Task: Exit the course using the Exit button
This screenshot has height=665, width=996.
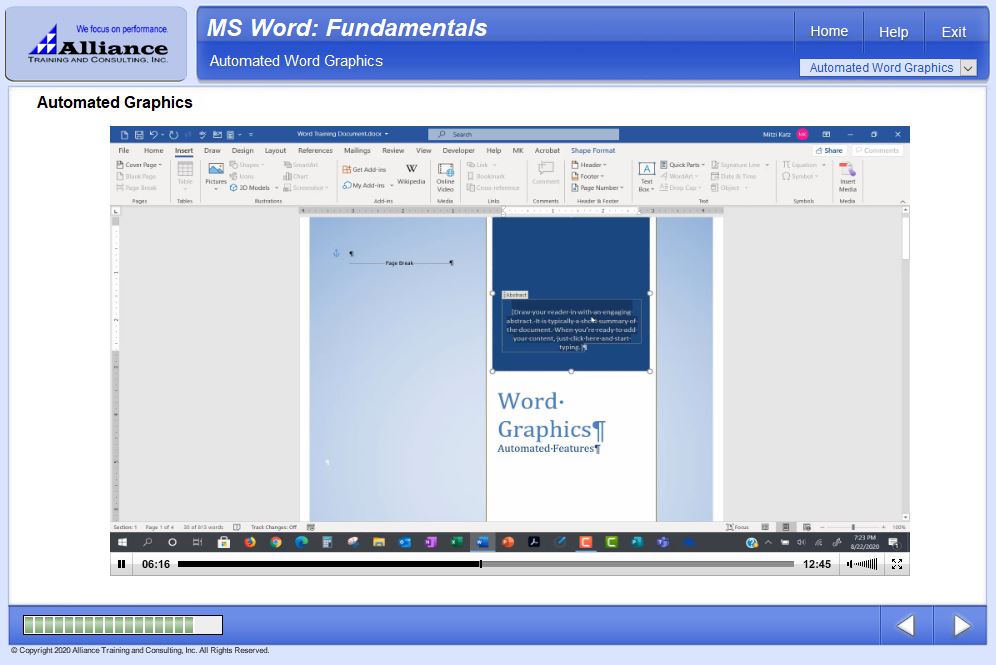Action: pyautogui.click(x=953, y=32)
